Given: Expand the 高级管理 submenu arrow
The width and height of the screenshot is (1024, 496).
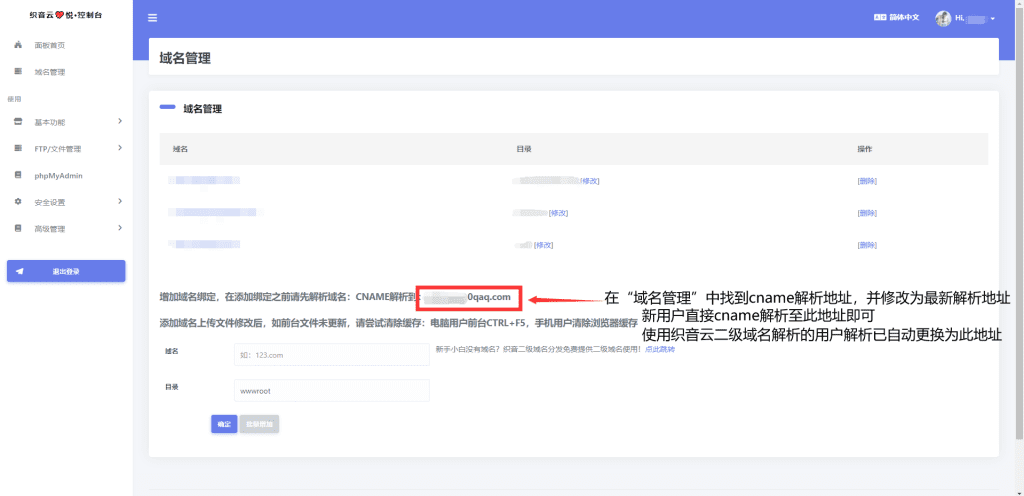Looking at the screenshot, I should click(119, 229).
